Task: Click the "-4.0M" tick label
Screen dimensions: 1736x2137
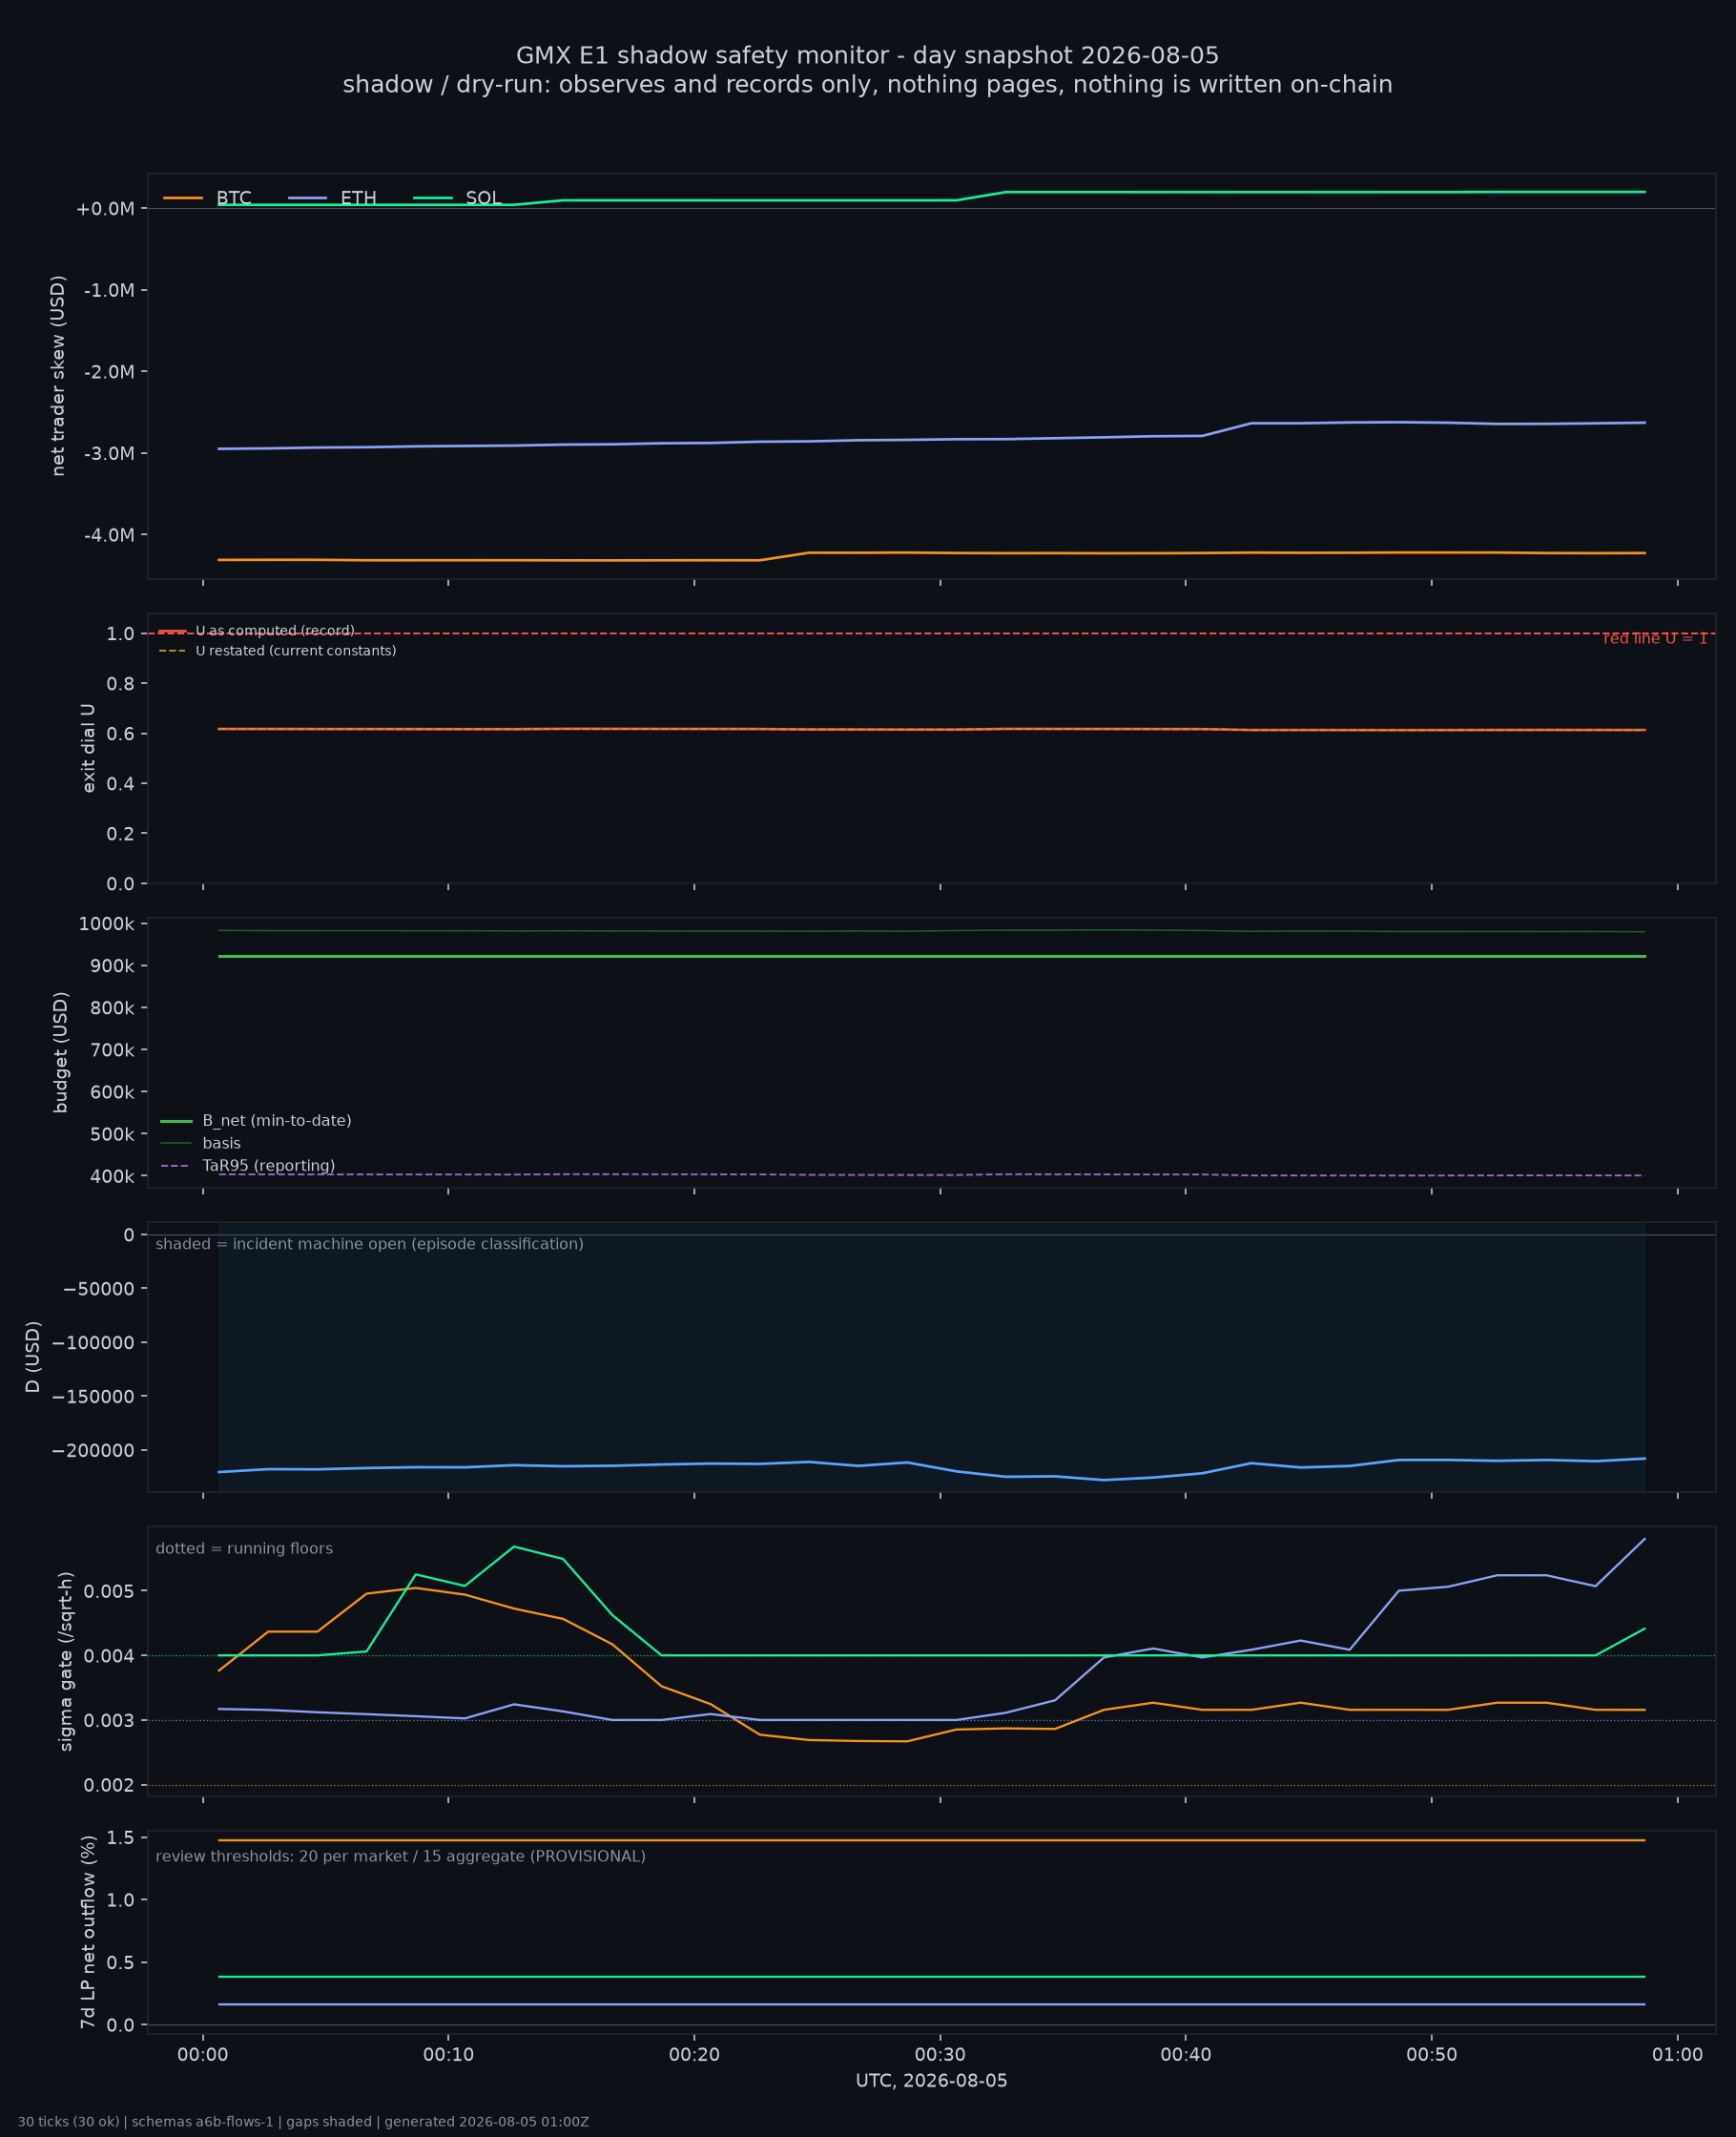Action: click(x=109, y=535)
